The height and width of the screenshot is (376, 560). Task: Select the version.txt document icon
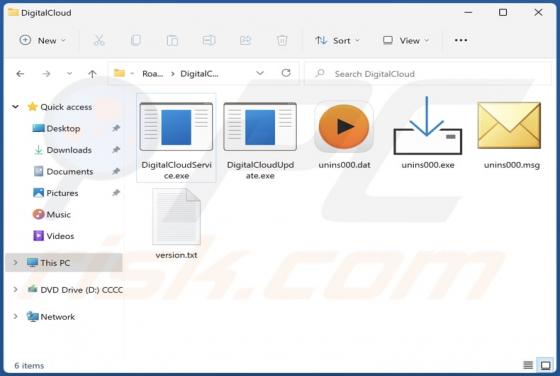(x=176, y=216)
